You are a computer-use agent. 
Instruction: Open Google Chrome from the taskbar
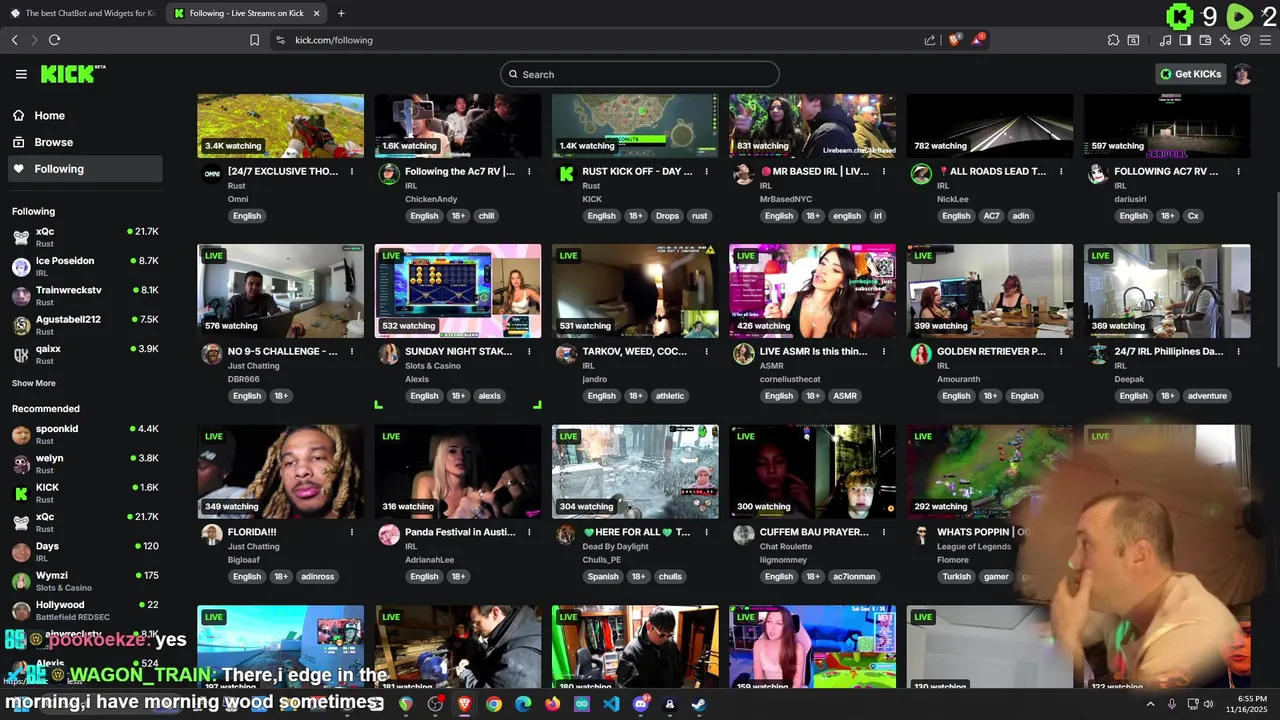tap(494, 704)
